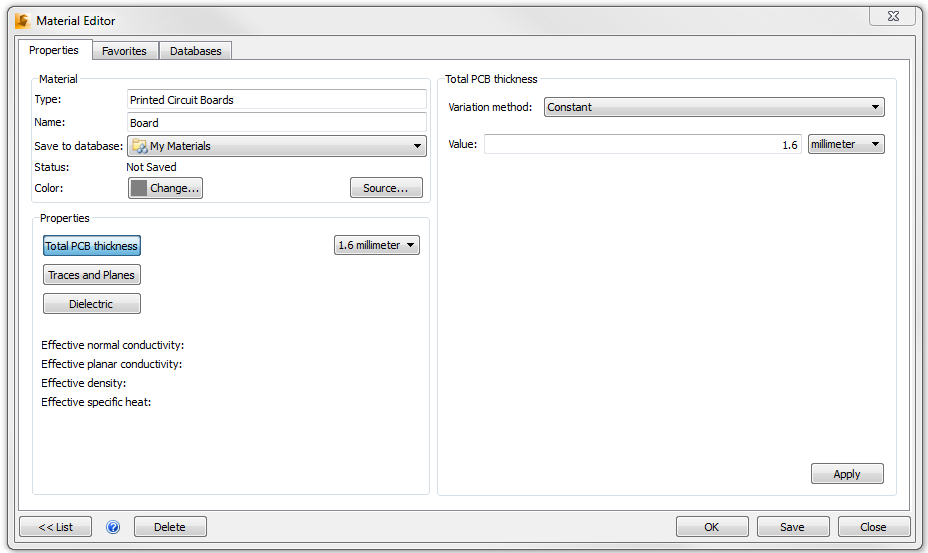The height and width of the screenshot is (553, 928).
Task: Select the Dielectric property button
Action: pyautogui.click(x=92, y=304)
